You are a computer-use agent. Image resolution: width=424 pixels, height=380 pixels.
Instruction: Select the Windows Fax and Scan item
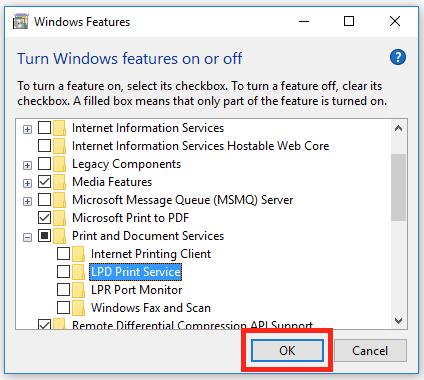[151, 308]
